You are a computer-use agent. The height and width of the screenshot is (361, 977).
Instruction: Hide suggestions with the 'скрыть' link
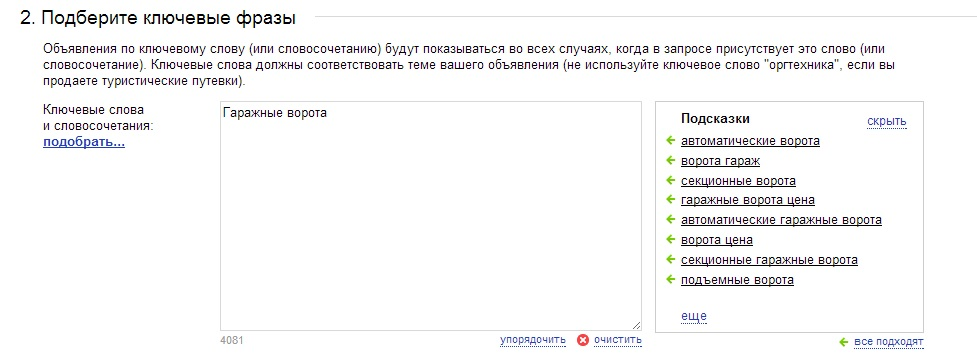[887, 120]
